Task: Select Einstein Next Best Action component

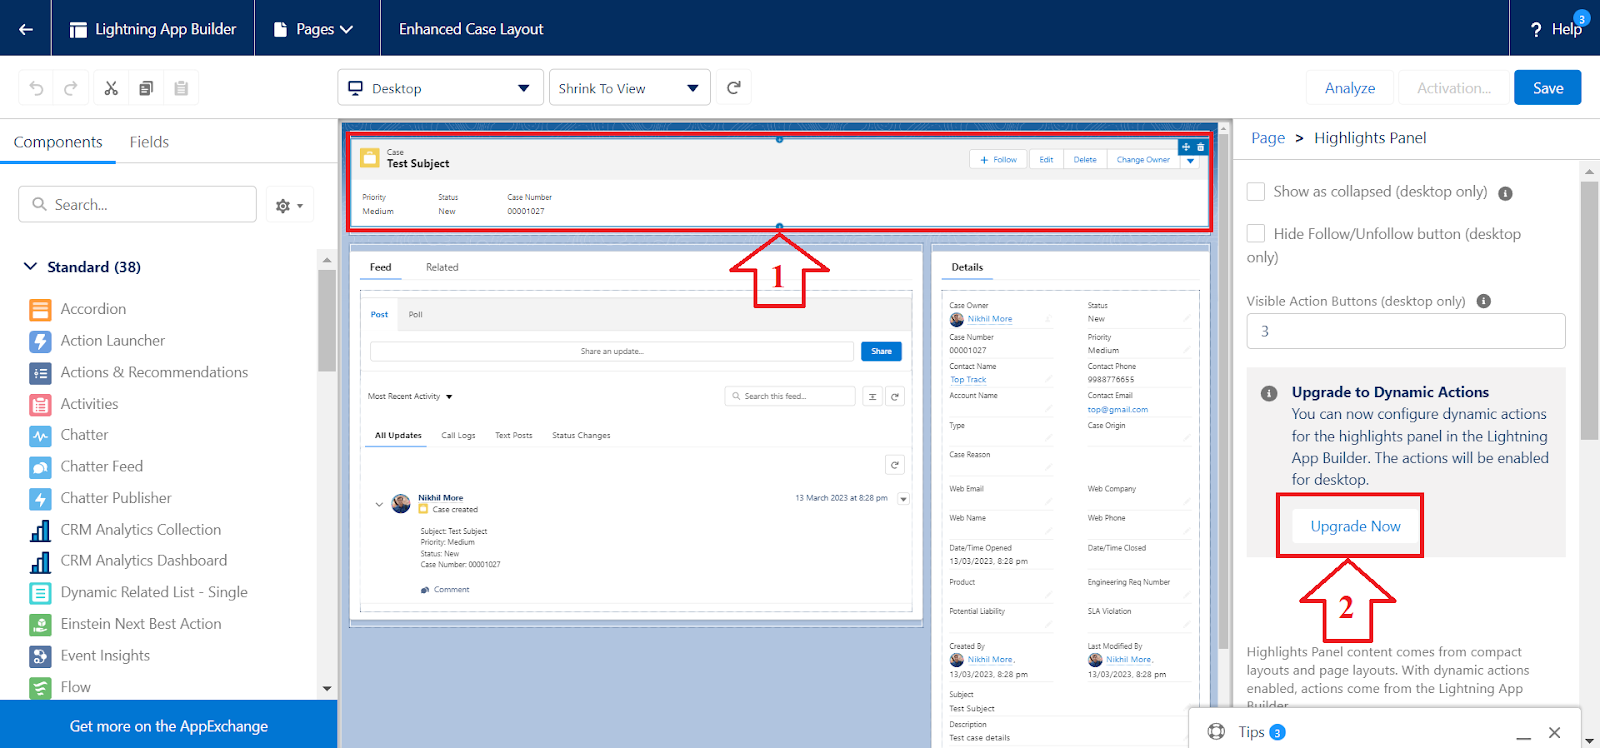Action: point(141,624)
